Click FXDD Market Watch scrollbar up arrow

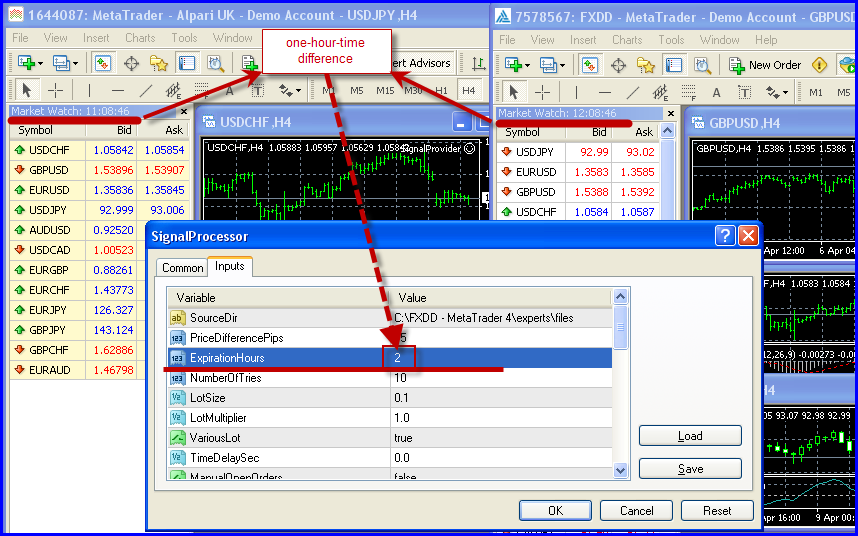pyautogui.click(x=667, y=131)
